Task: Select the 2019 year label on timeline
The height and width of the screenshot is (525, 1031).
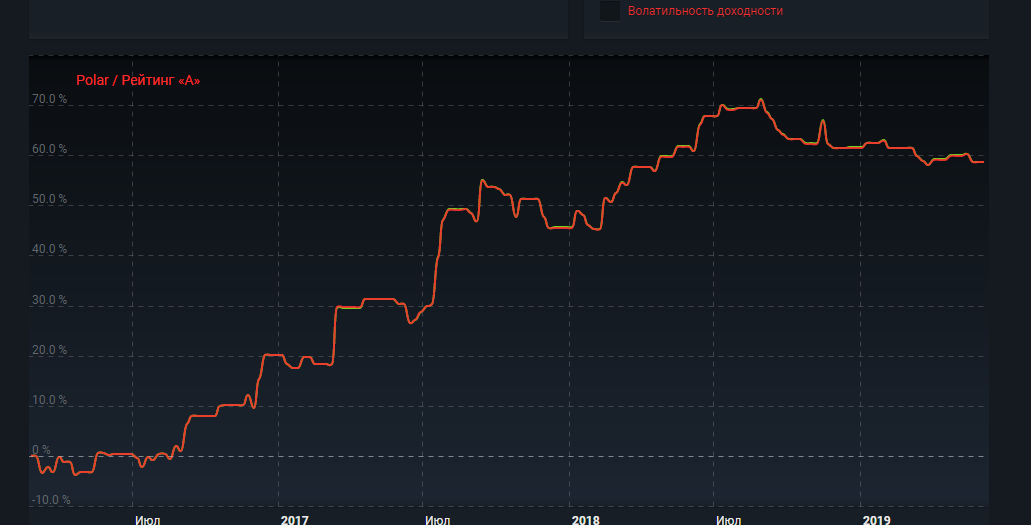Action: pos(876,519)
